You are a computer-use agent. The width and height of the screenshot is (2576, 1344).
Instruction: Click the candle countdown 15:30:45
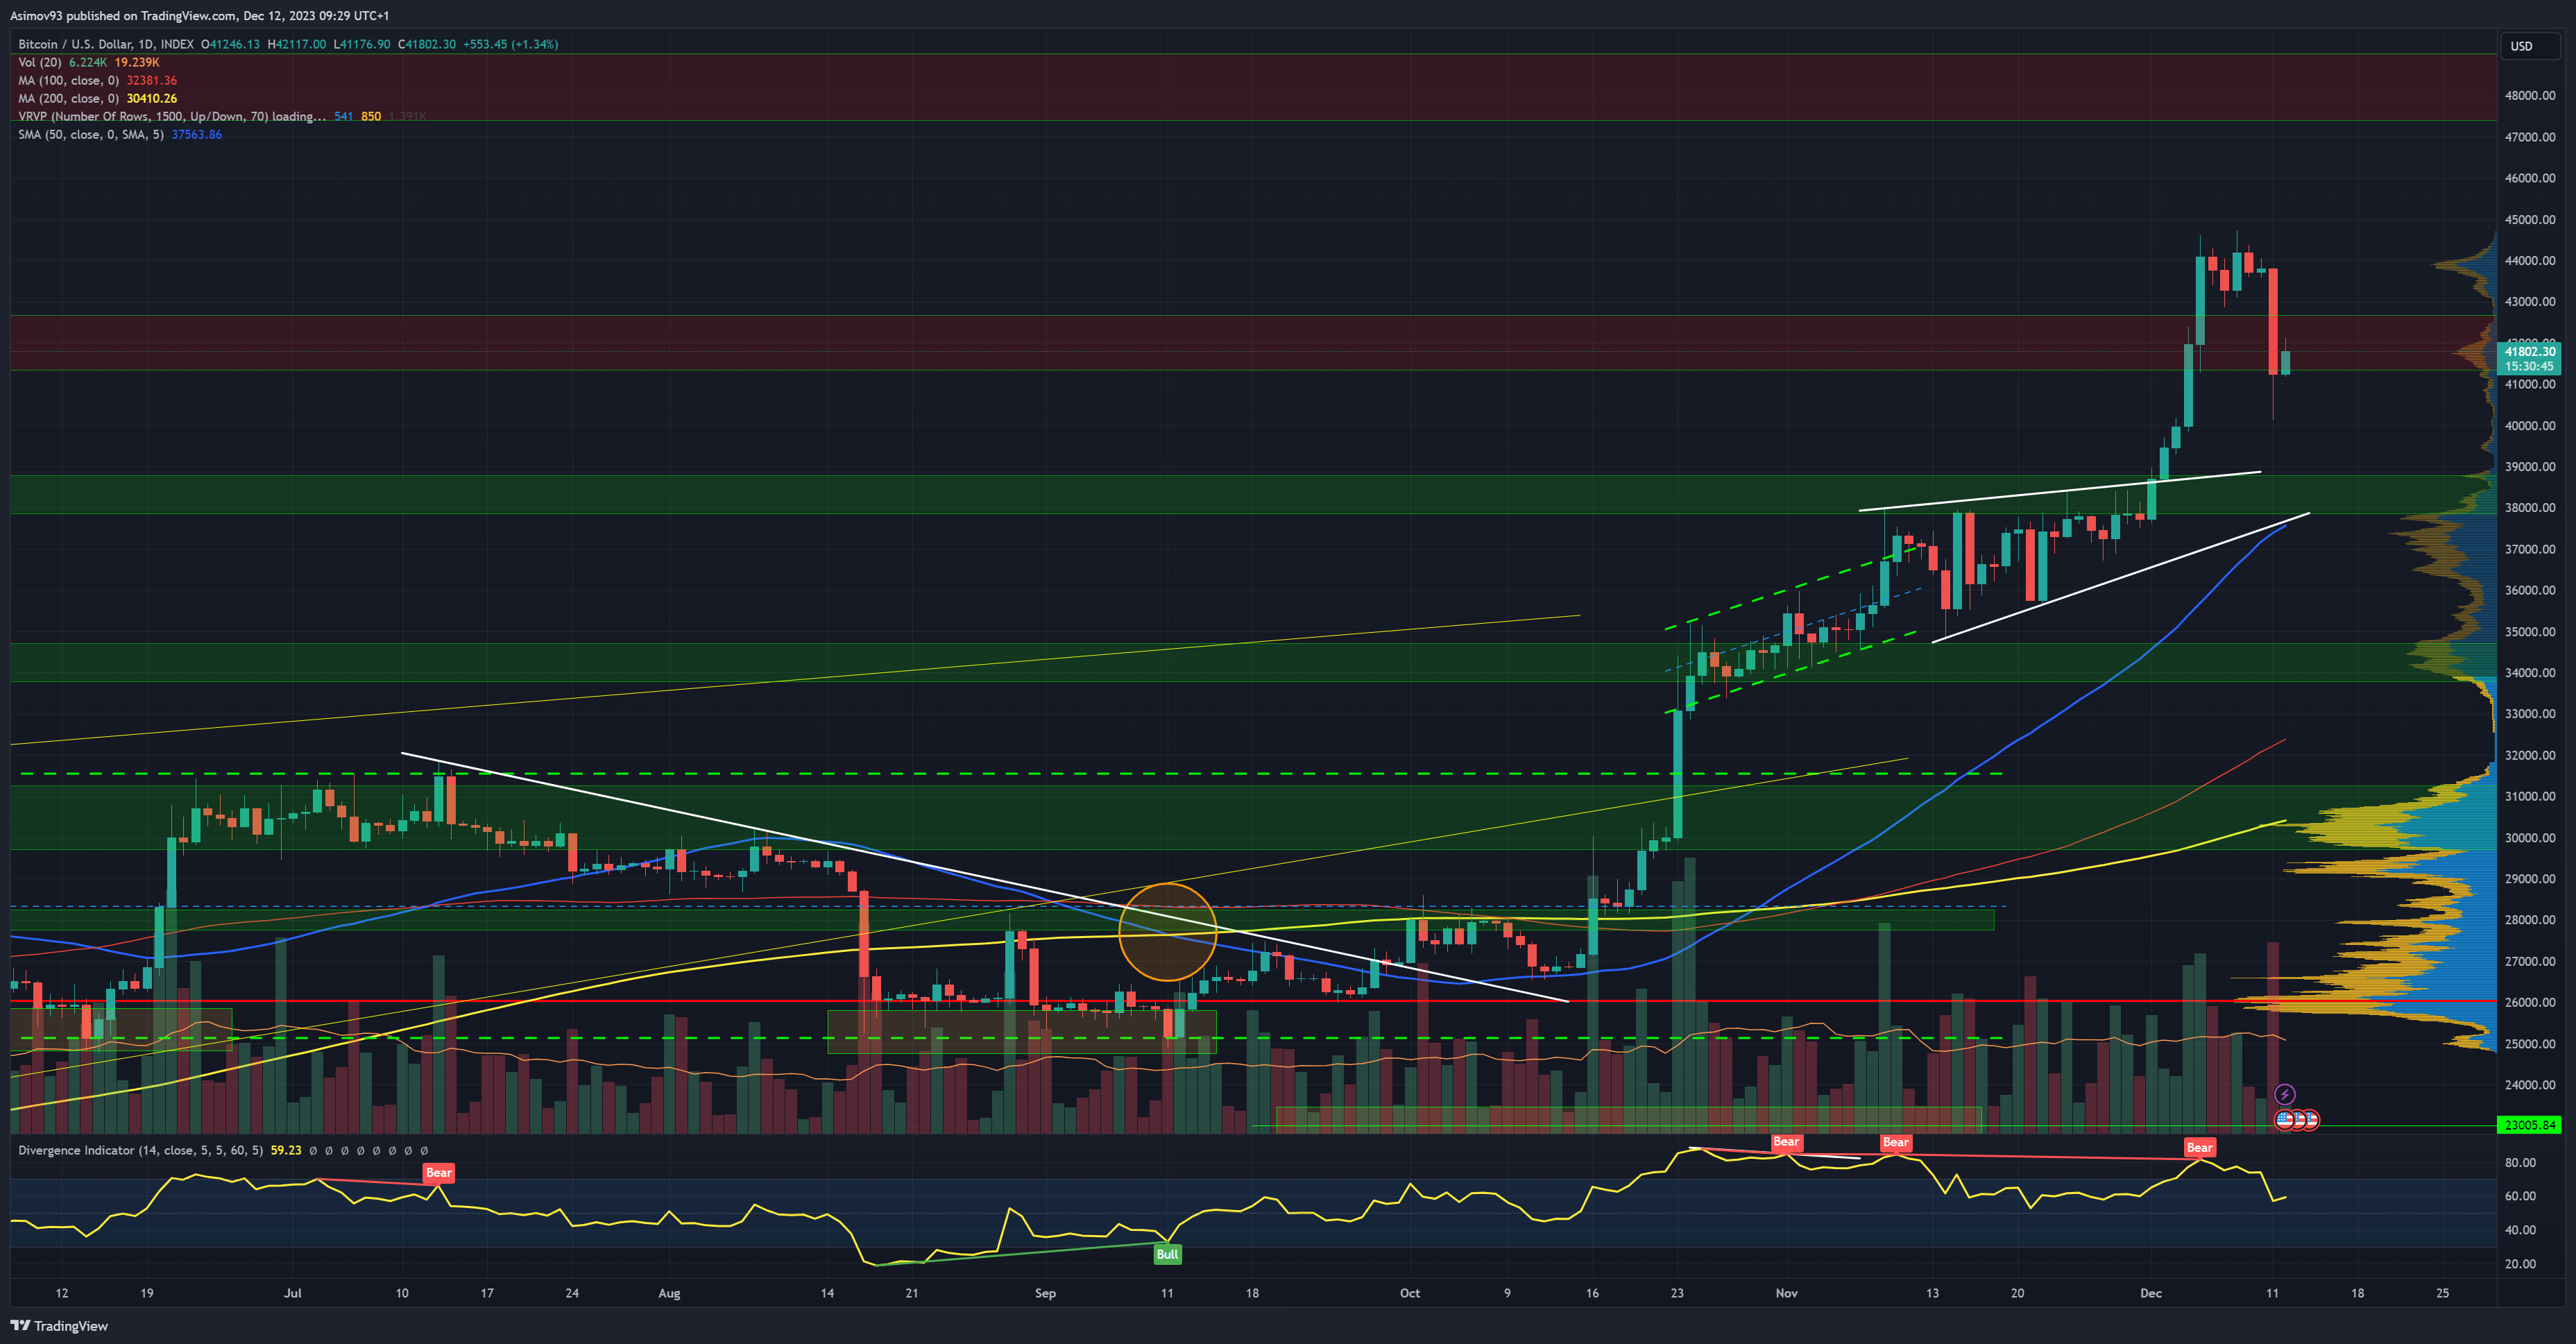click(2529, 366)
